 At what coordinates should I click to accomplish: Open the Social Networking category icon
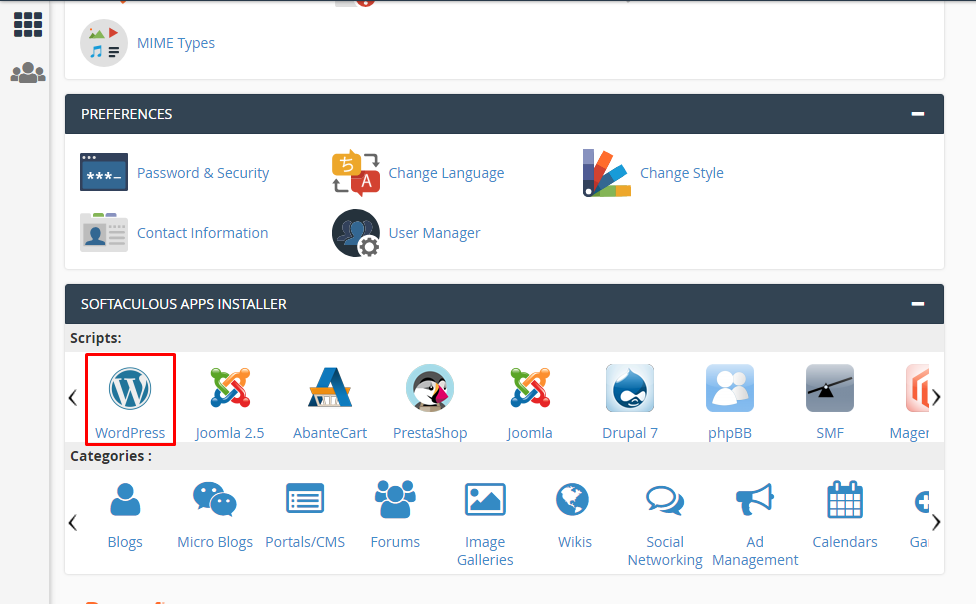[x=665, y=500]
